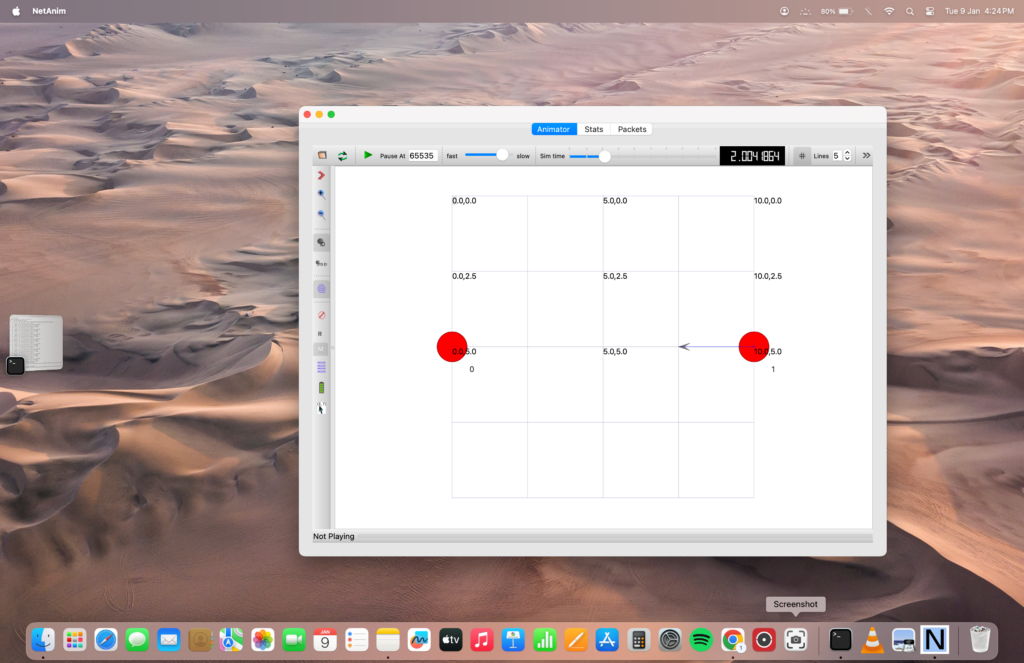The height and width of the screenshot is (663, 1024).
Task: Click the Lines count stepper arrows
Action: pyautogui.click(x=847, y=156)
